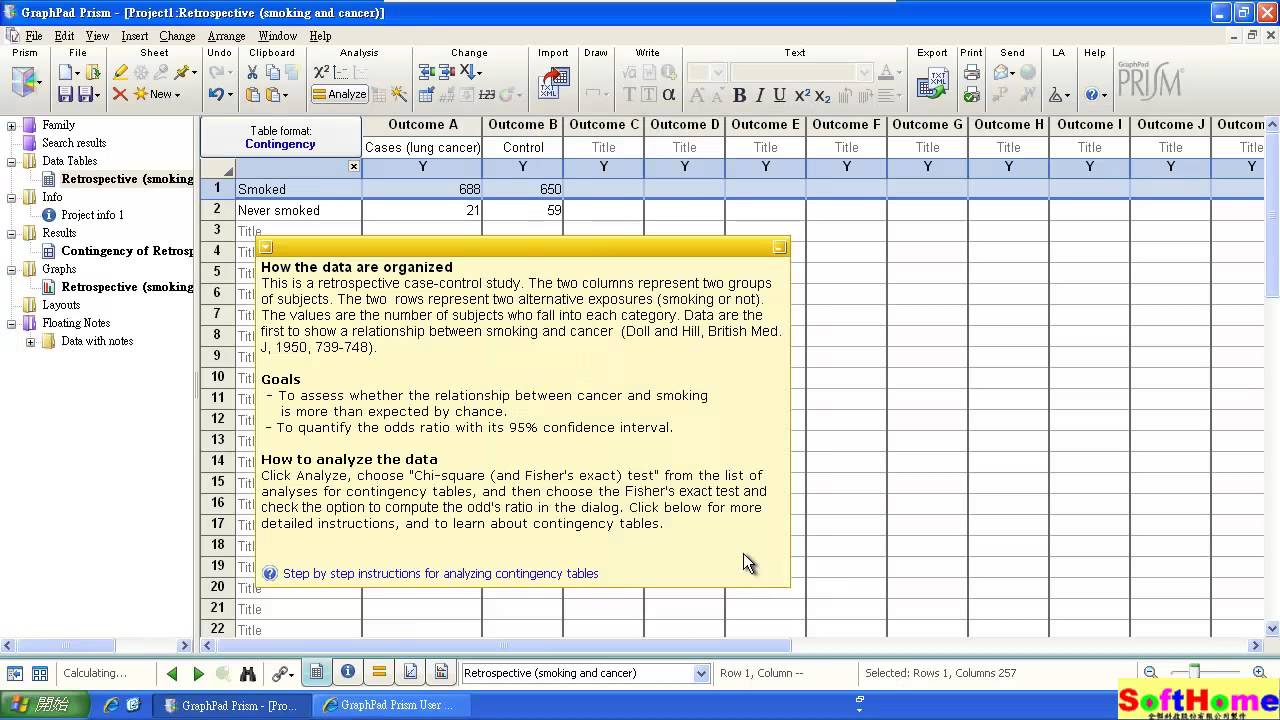Click the Save disk icon
This screenshot has width=1280, height=720.
pos(65,94)
